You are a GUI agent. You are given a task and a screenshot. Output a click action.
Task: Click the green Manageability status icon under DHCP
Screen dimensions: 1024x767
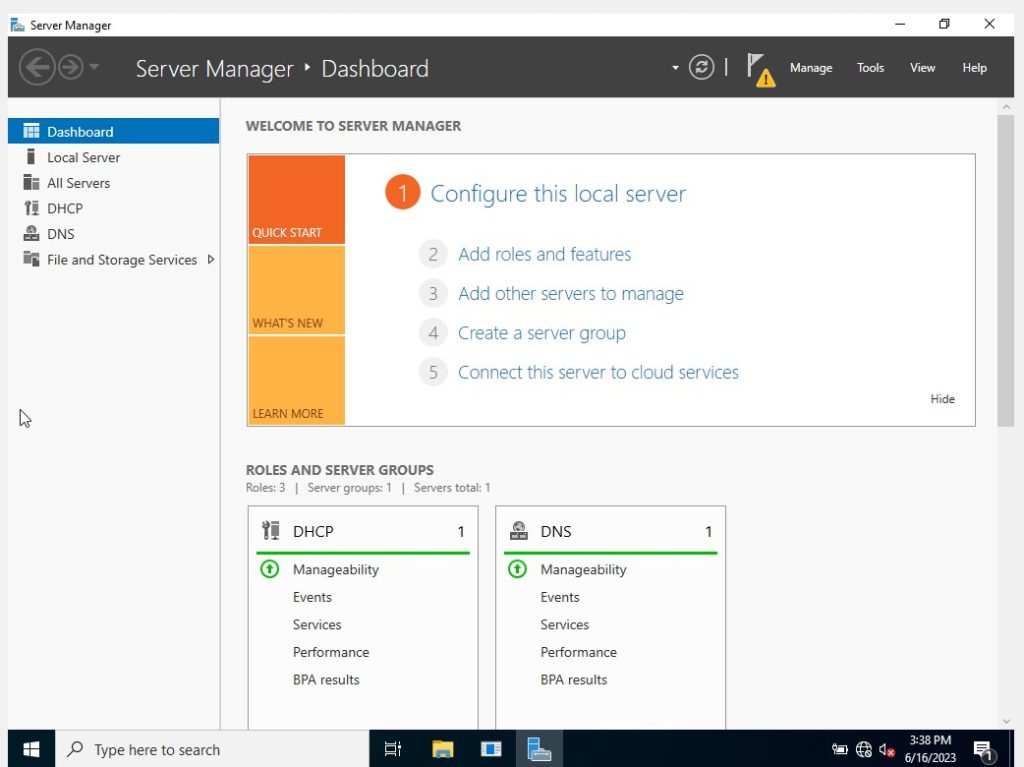pyautogui.click(x=269, y=569)
